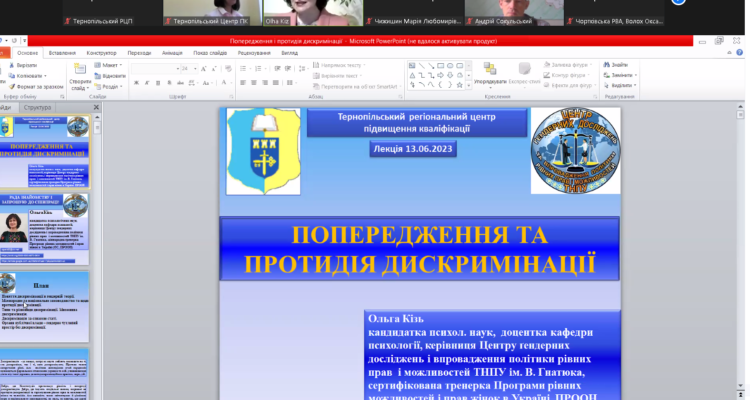This screenshot has width=750, height=400.
Task: Open the Основне ribbon tab
Action: pos(27,53)
